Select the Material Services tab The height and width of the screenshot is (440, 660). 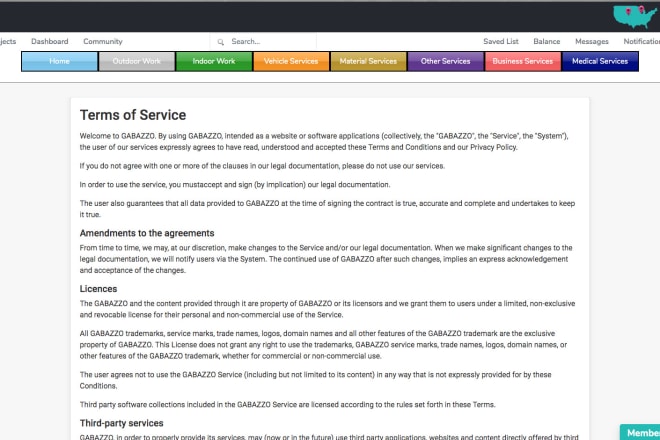[x=368, y=61]
